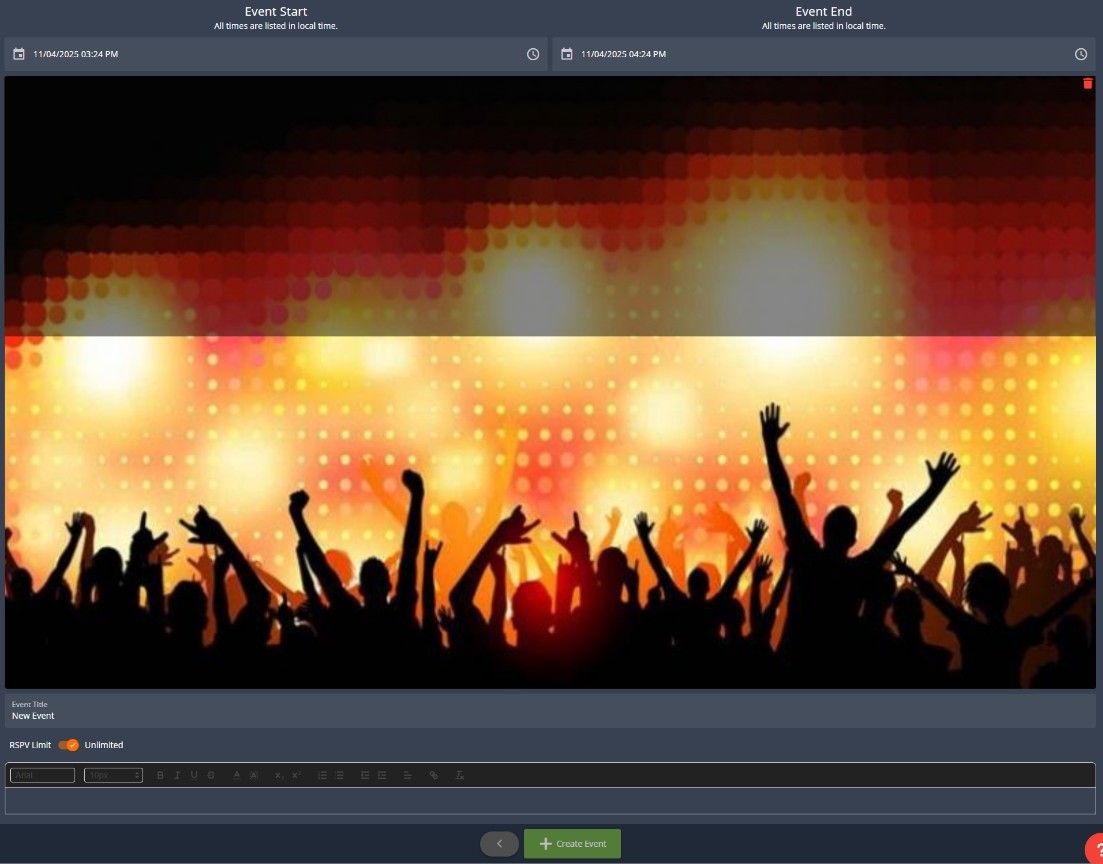Open the Event End clock time picker
The image size is (1103, 864).
pos(1081,54)
